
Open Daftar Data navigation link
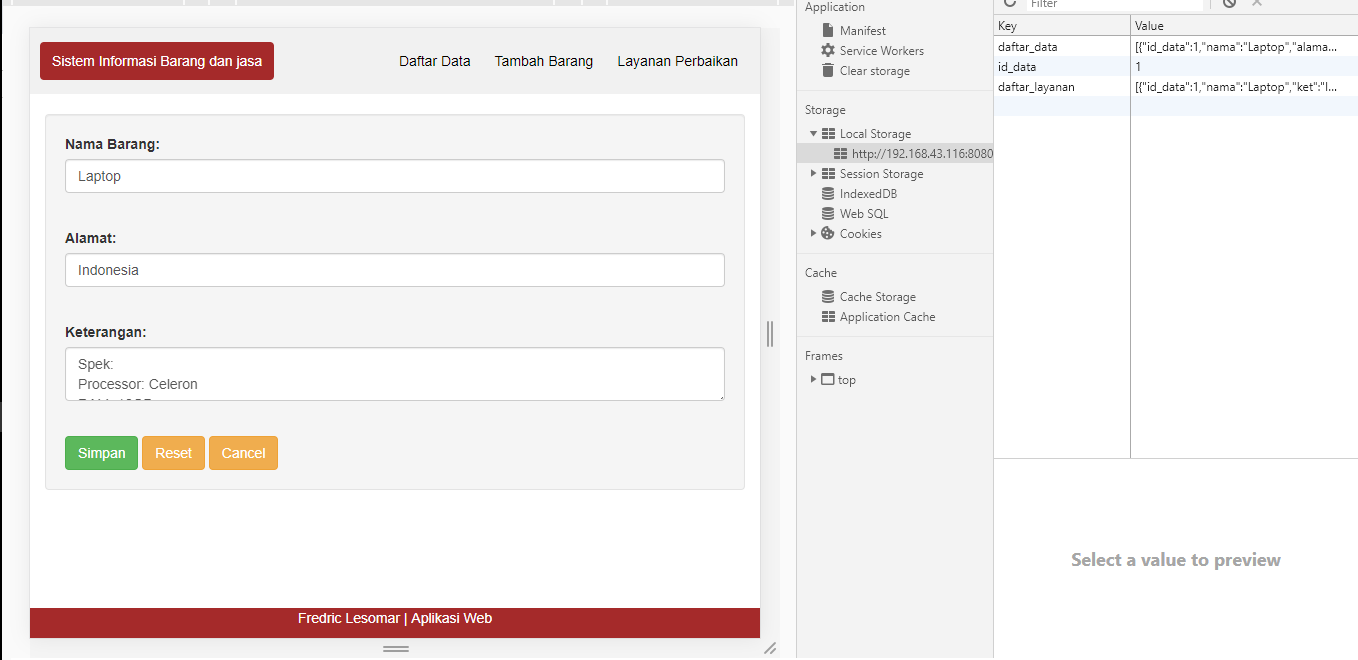pyautogui.click(x=435, y=61)
